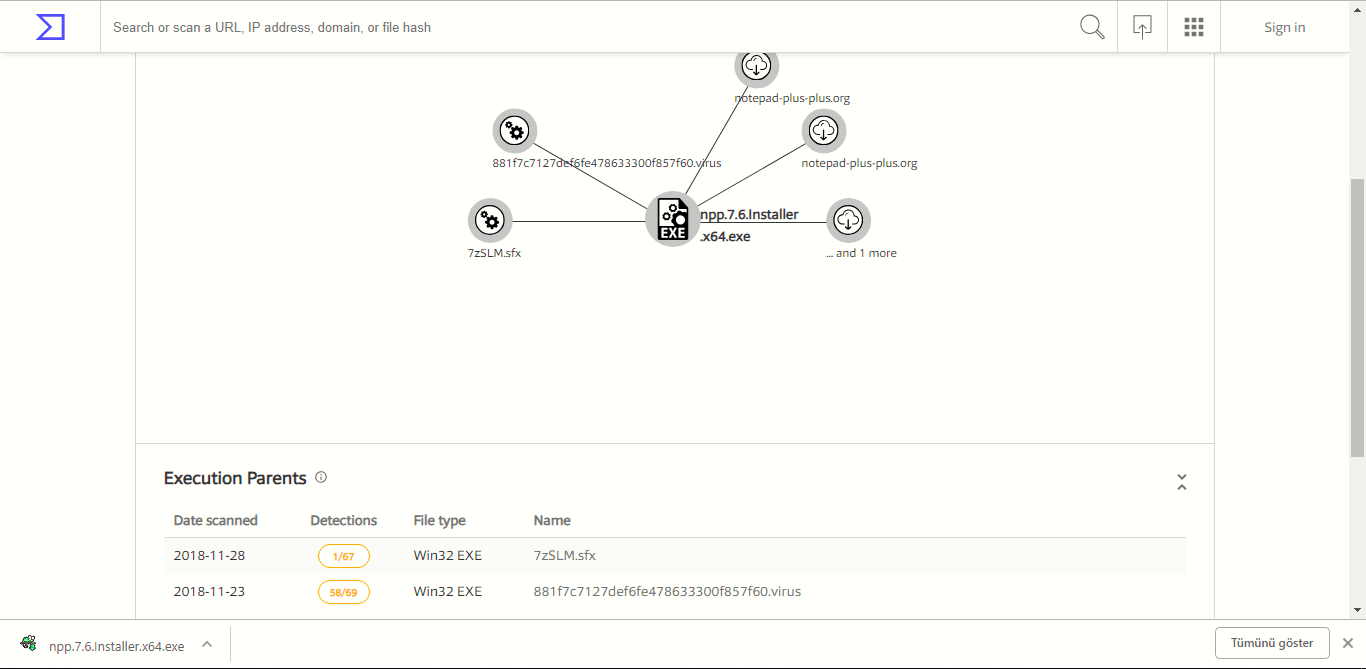Image resolution: width=1366 pixels, height=669 pixels.
Task: Click the scrollbar down arrow
Action: 1358,609
